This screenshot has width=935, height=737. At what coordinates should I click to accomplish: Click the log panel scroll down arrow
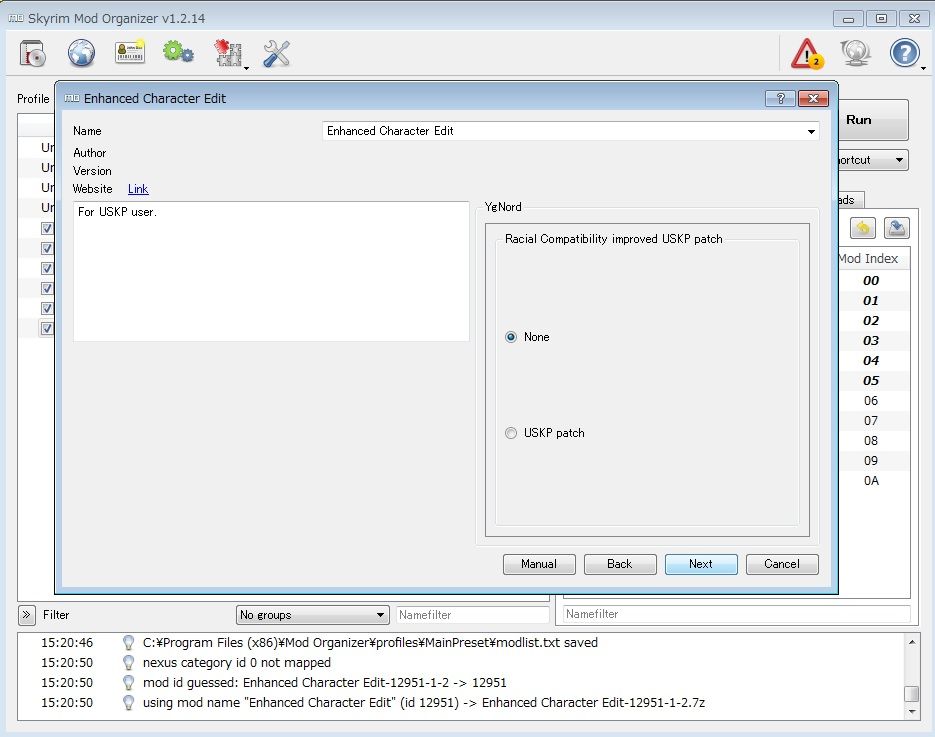(x=912, y=712)
